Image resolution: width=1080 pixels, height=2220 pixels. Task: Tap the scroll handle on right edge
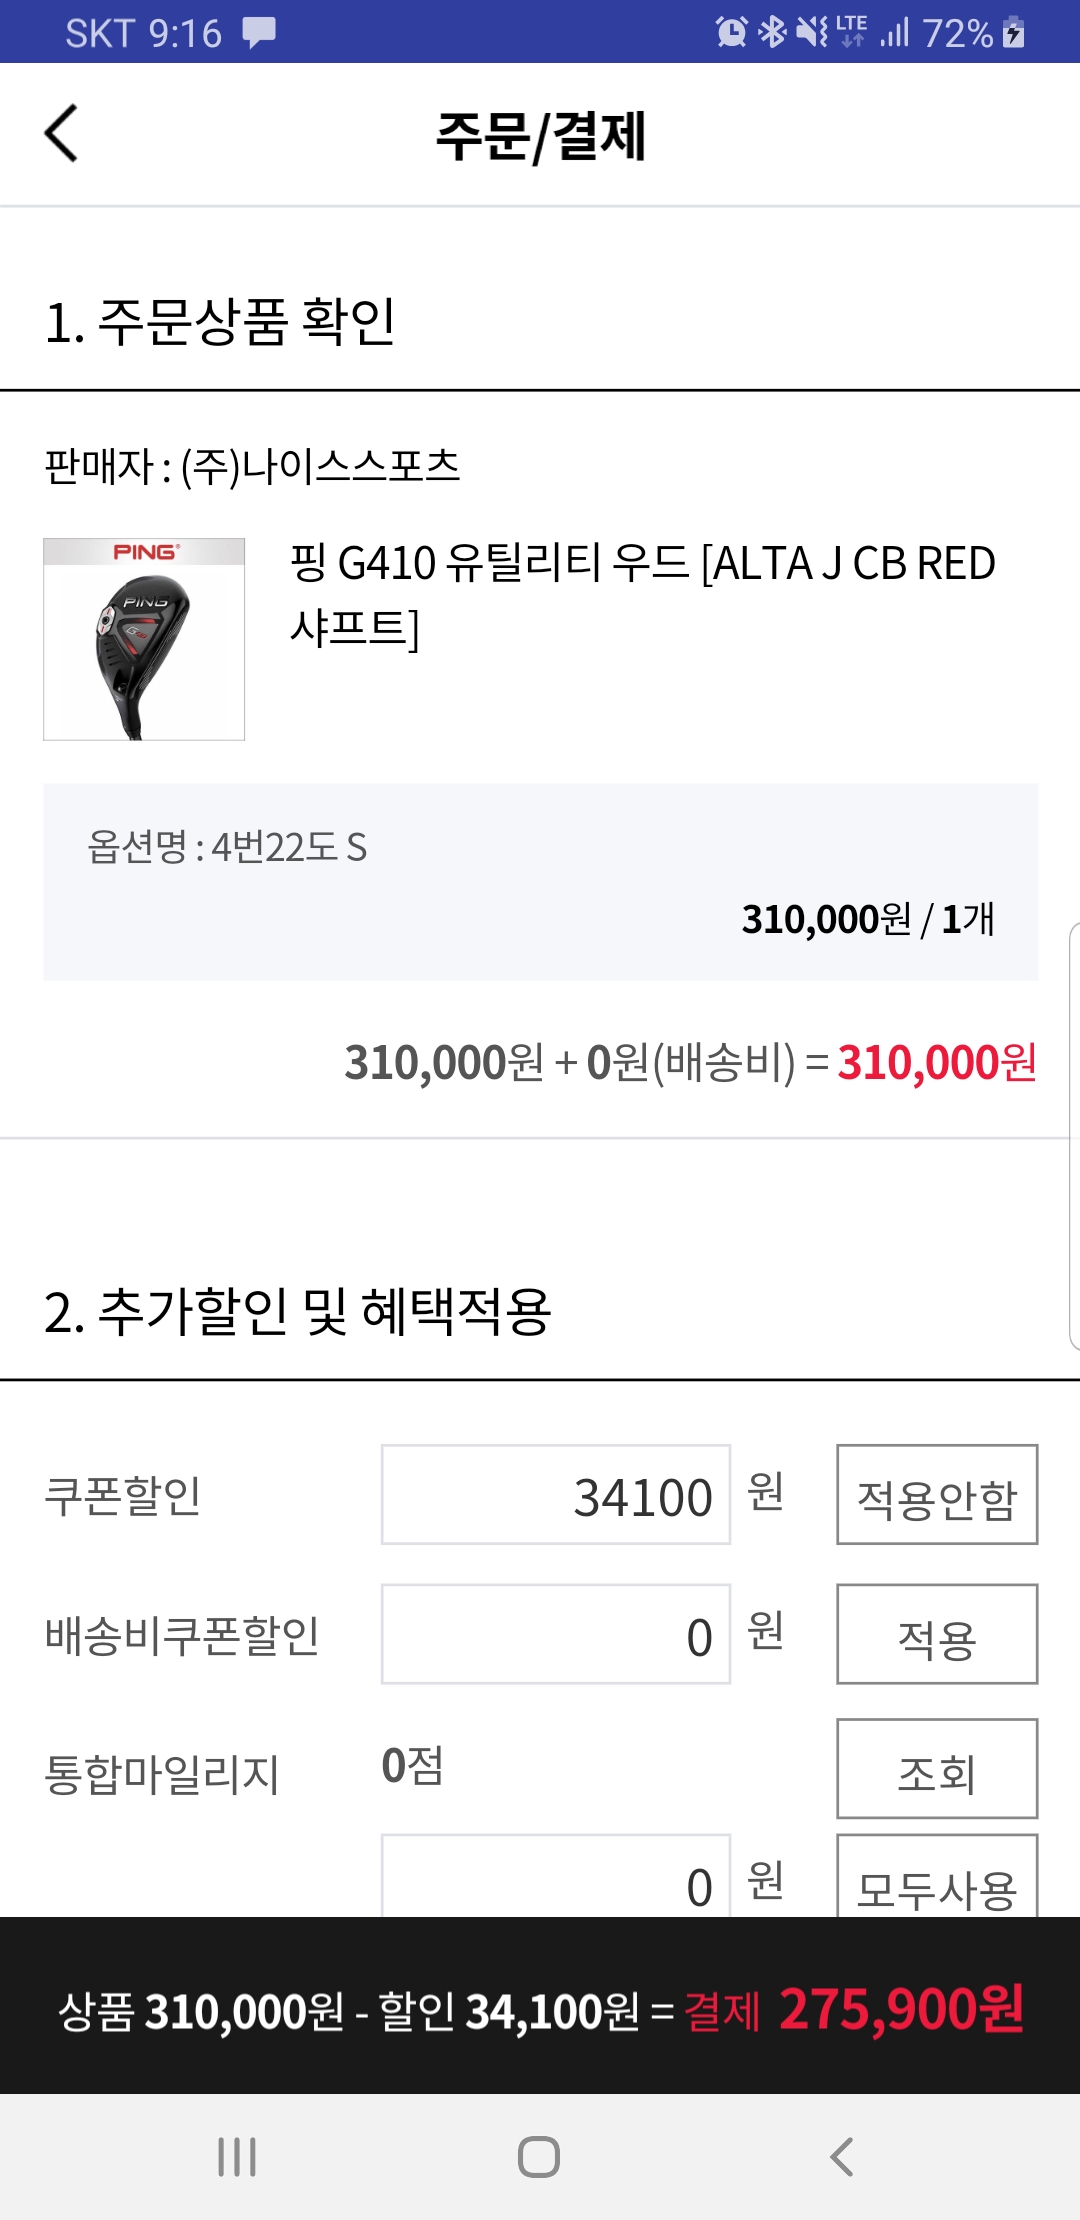point(1073,1136)
